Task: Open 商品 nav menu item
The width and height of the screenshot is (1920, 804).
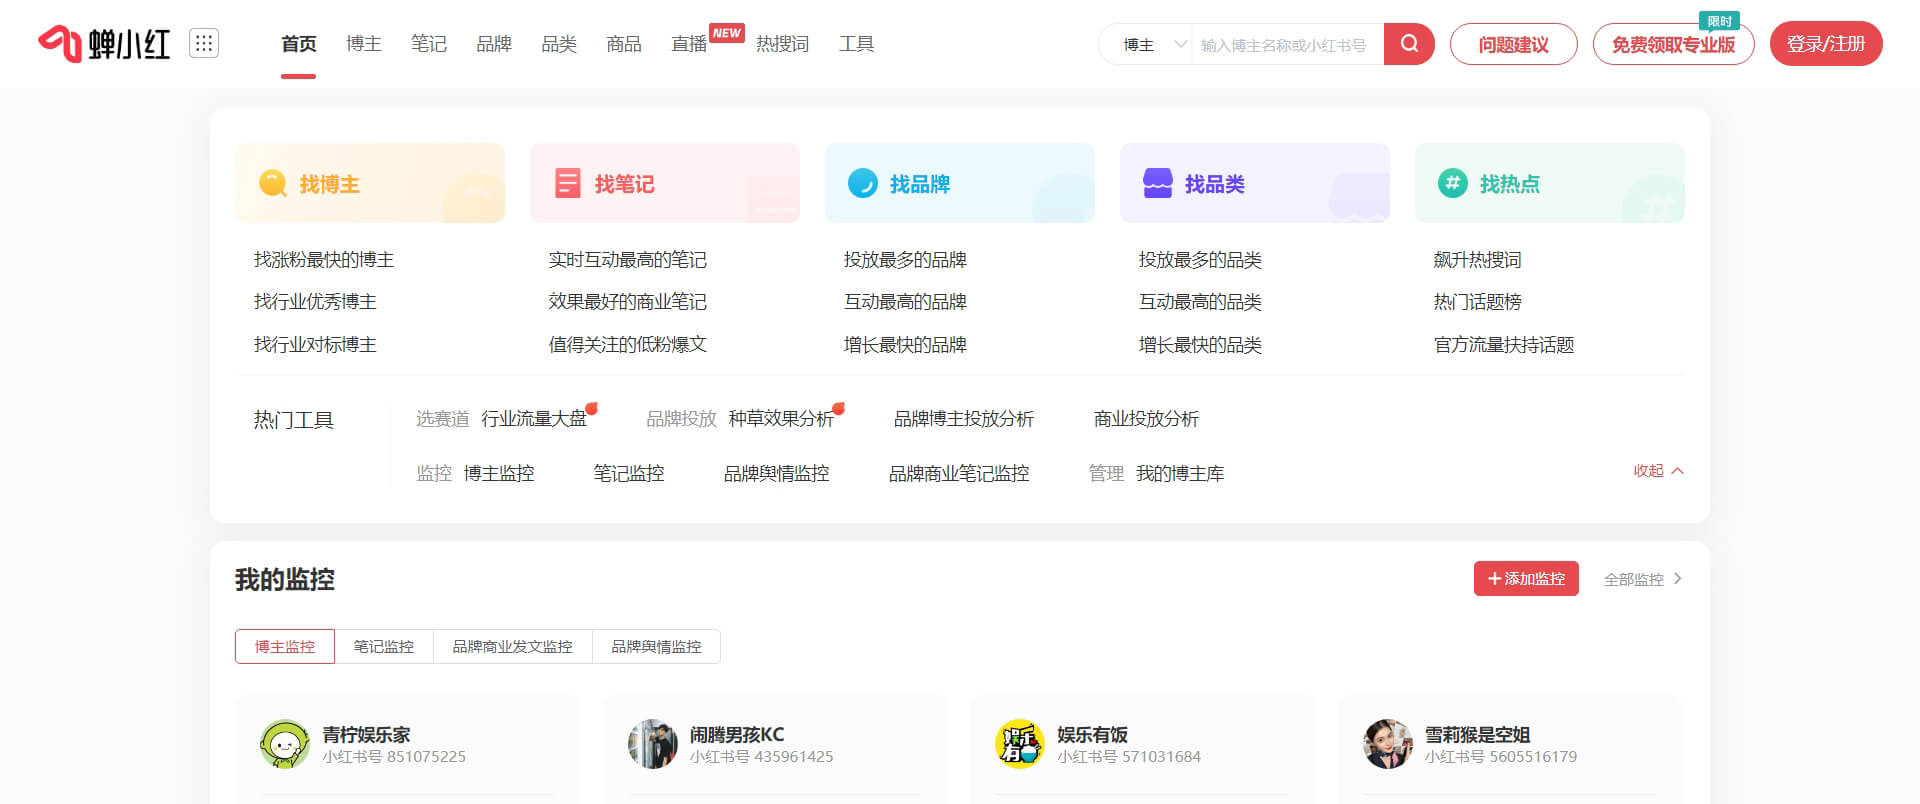Action: 623,44
